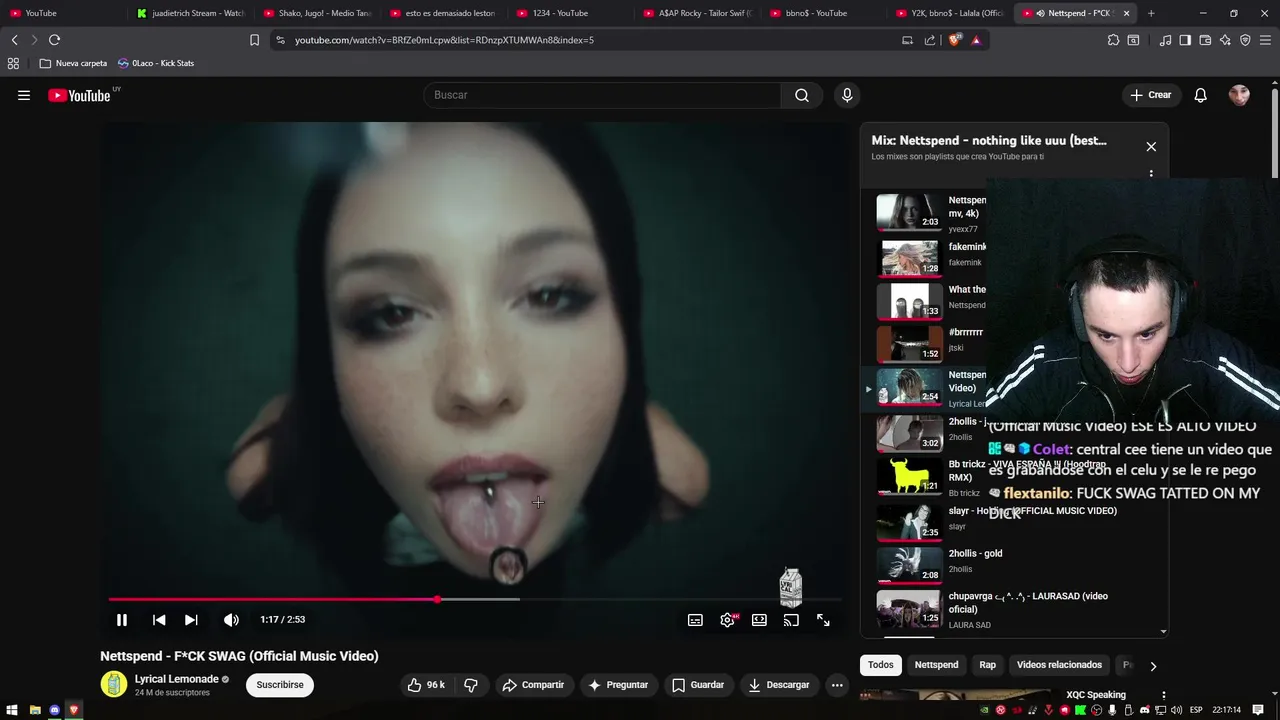Cast video with the screen cast icon

click(x=791, y=620)
